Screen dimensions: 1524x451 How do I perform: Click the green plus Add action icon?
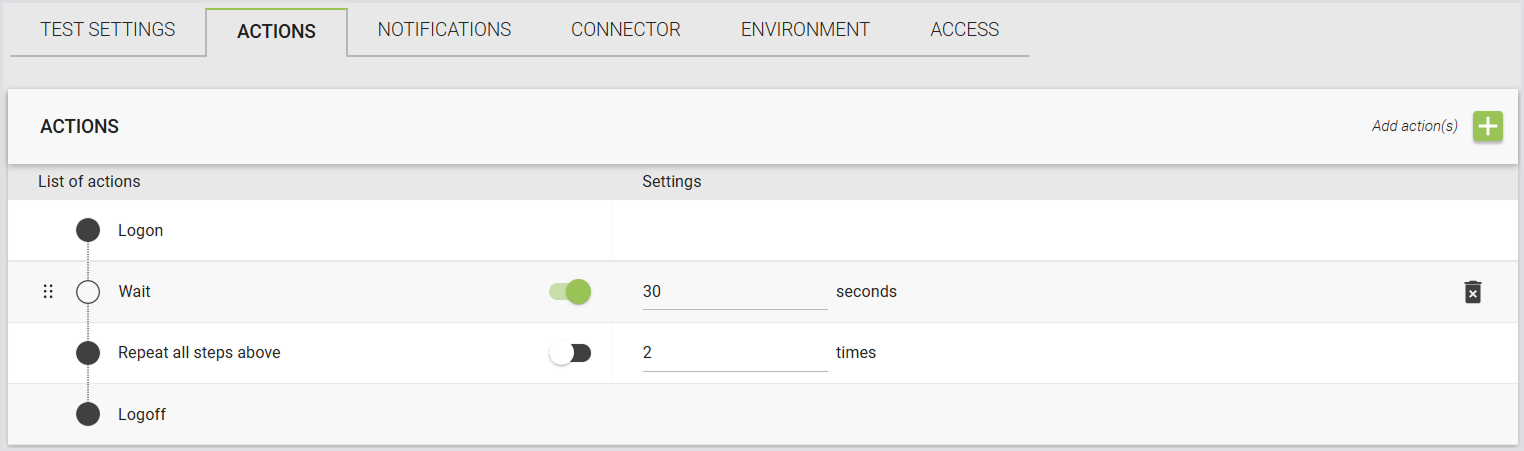(1488, 127)
